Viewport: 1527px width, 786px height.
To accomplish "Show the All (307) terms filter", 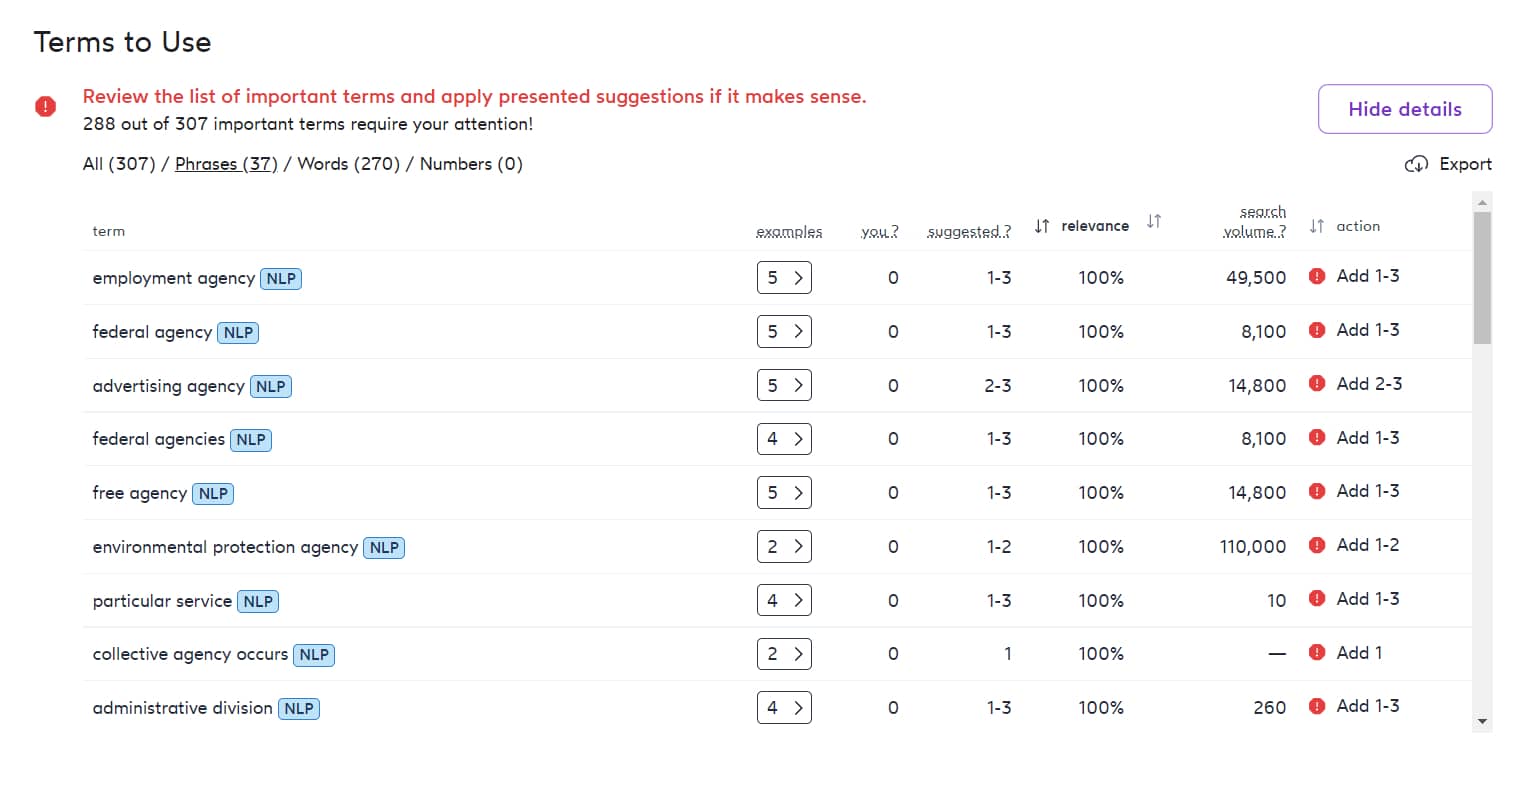I will point(119,164).
